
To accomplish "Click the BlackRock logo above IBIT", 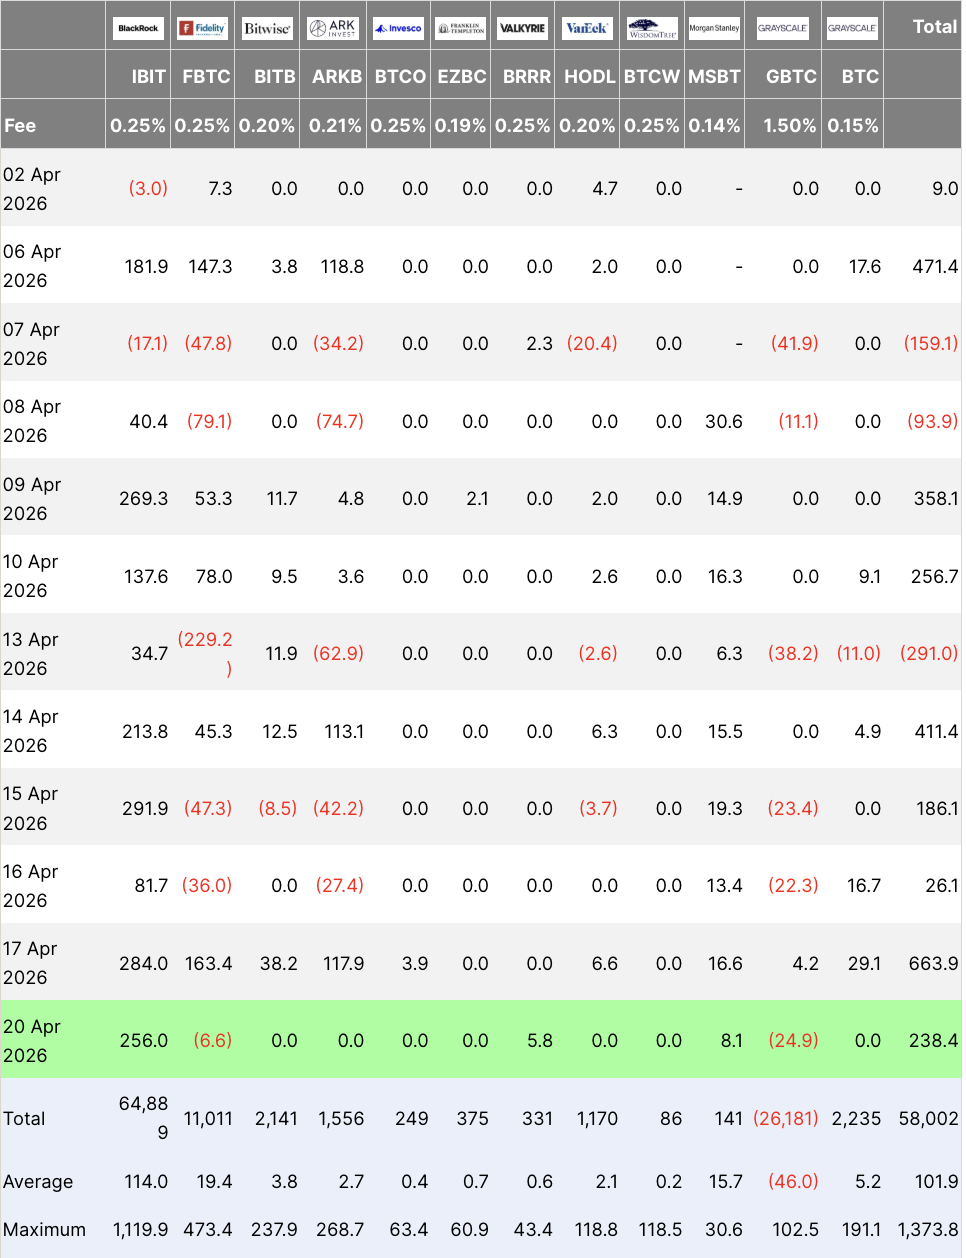I will pos(137,28).
